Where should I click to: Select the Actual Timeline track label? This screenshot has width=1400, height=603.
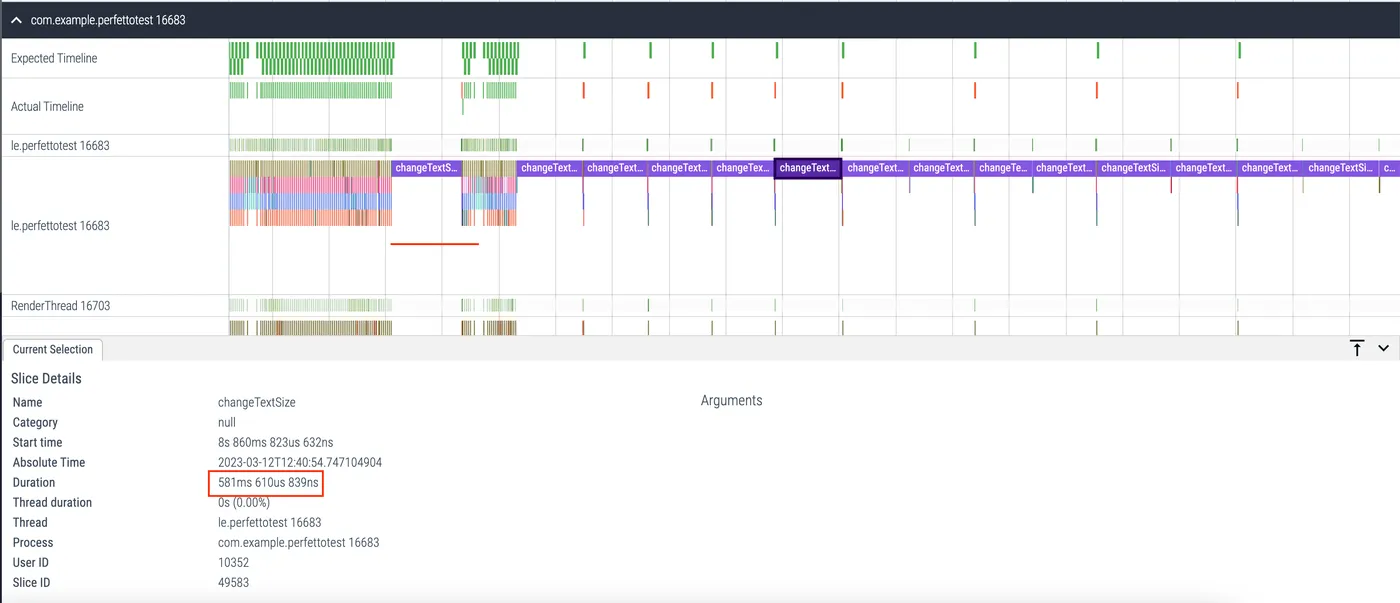point(47,106)
